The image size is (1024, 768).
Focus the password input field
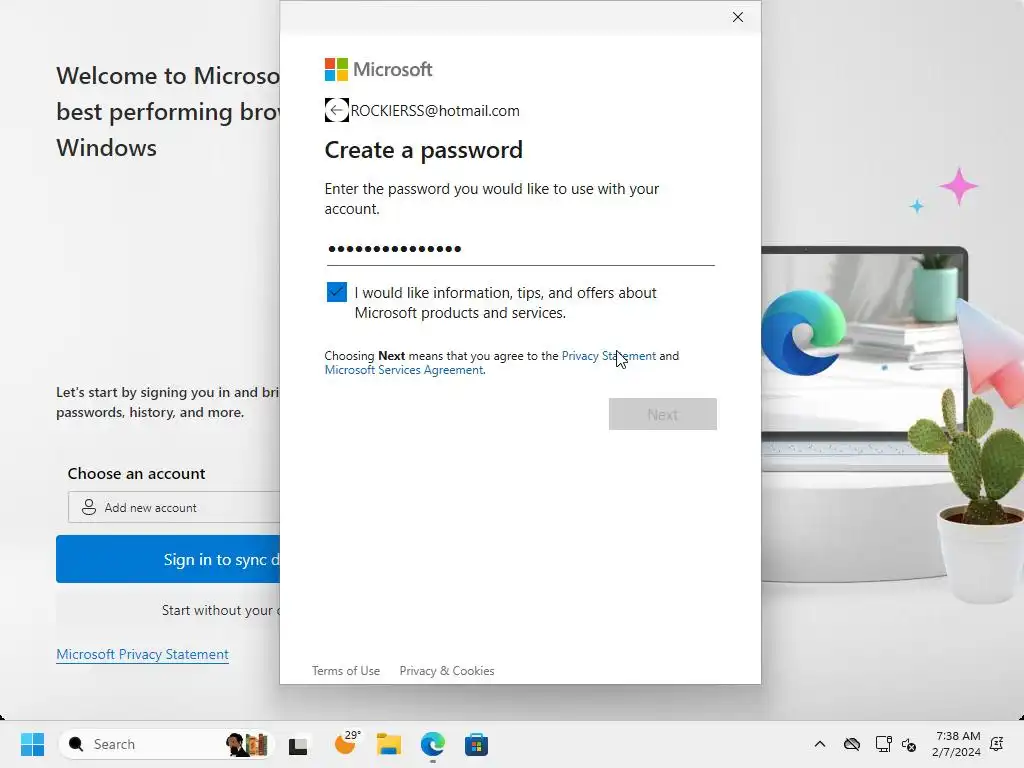520,249
